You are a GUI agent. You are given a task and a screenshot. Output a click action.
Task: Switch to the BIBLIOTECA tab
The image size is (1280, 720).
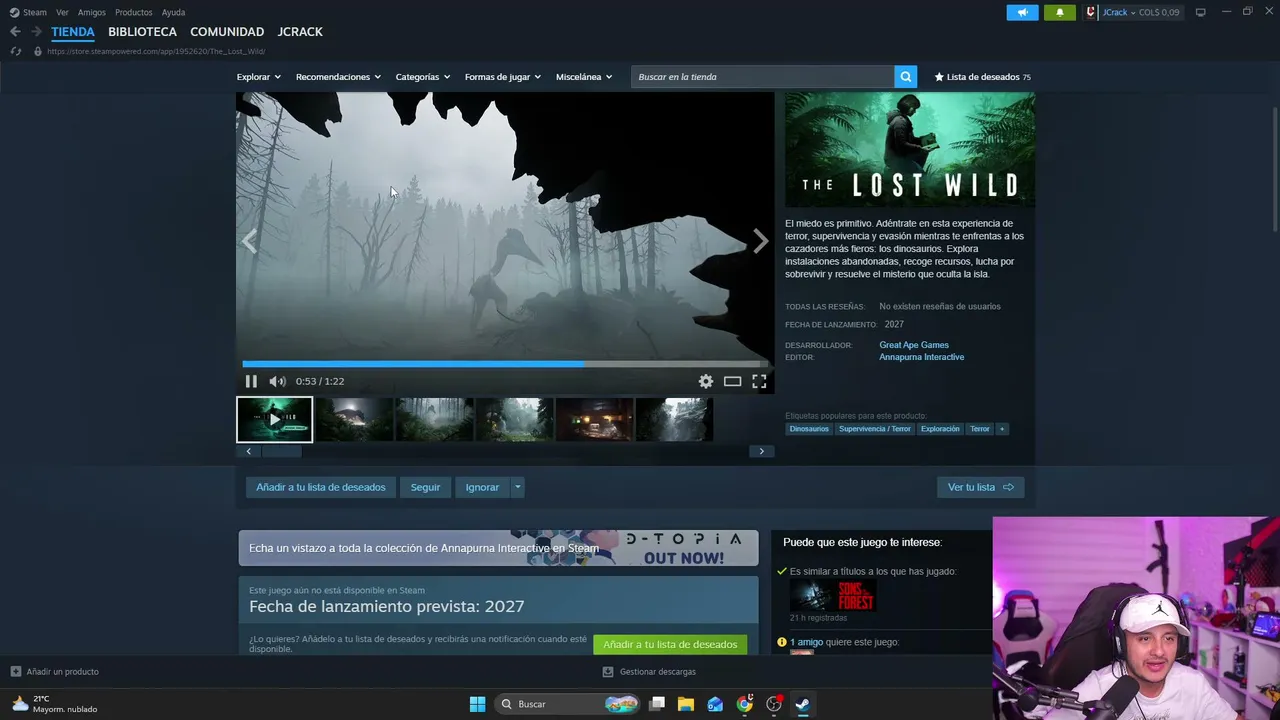click(x=142, y=32)
